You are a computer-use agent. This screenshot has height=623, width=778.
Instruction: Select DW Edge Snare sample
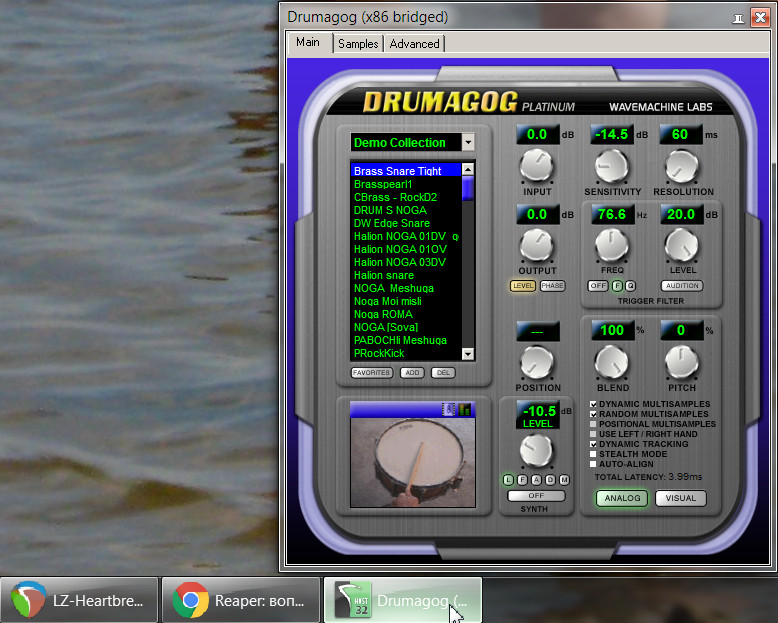pos(406,223)
